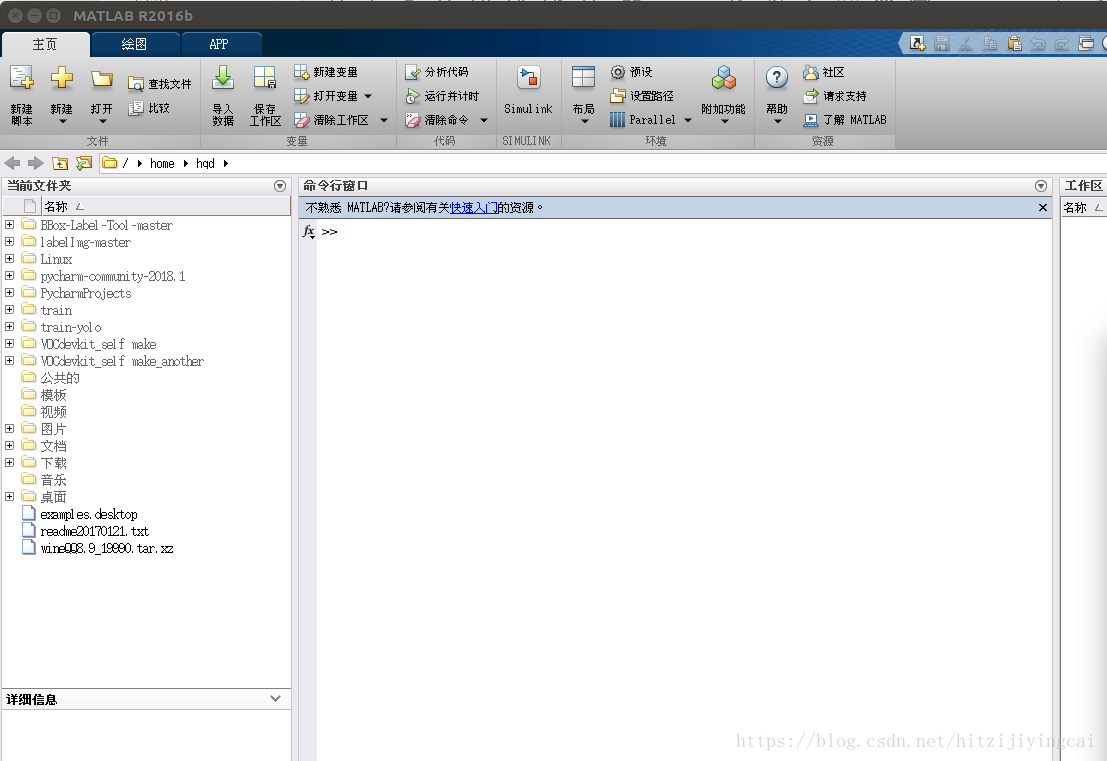The image size is (1107, 761).
Task: Open Community (社区)
Action: pyautogui.click(x=824, y=72)
